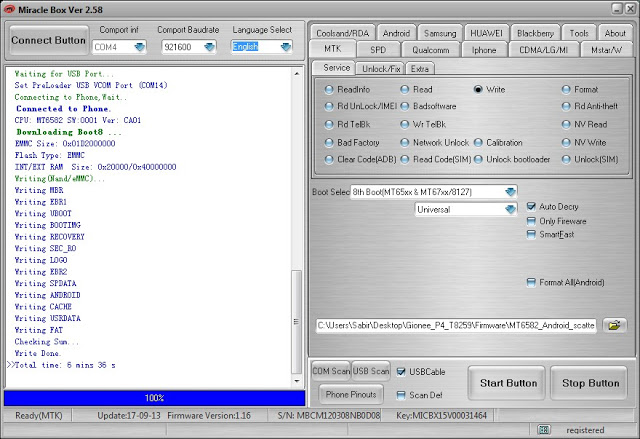Open Phone Pinouts
This screenshot has height=439, width=640.
coord(351,395)
